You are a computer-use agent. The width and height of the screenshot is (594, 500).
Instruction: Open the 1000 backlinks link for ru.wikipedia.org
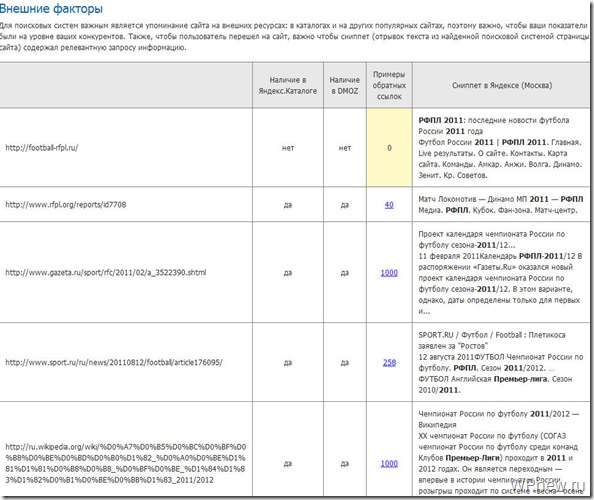pyautogui.click(x=389, y=464)
